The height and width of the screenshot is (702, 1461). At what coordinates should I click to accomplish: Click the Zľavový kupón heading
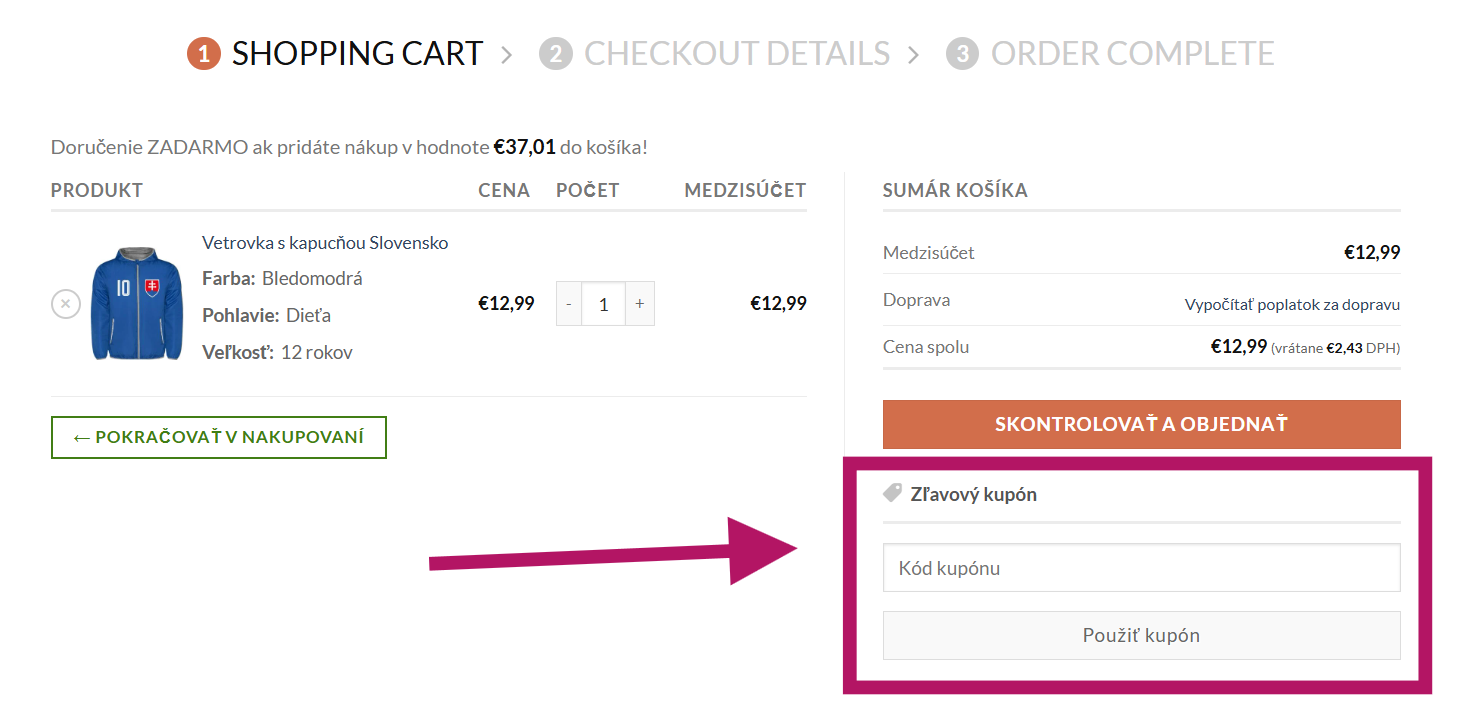(x=973, y=494)
